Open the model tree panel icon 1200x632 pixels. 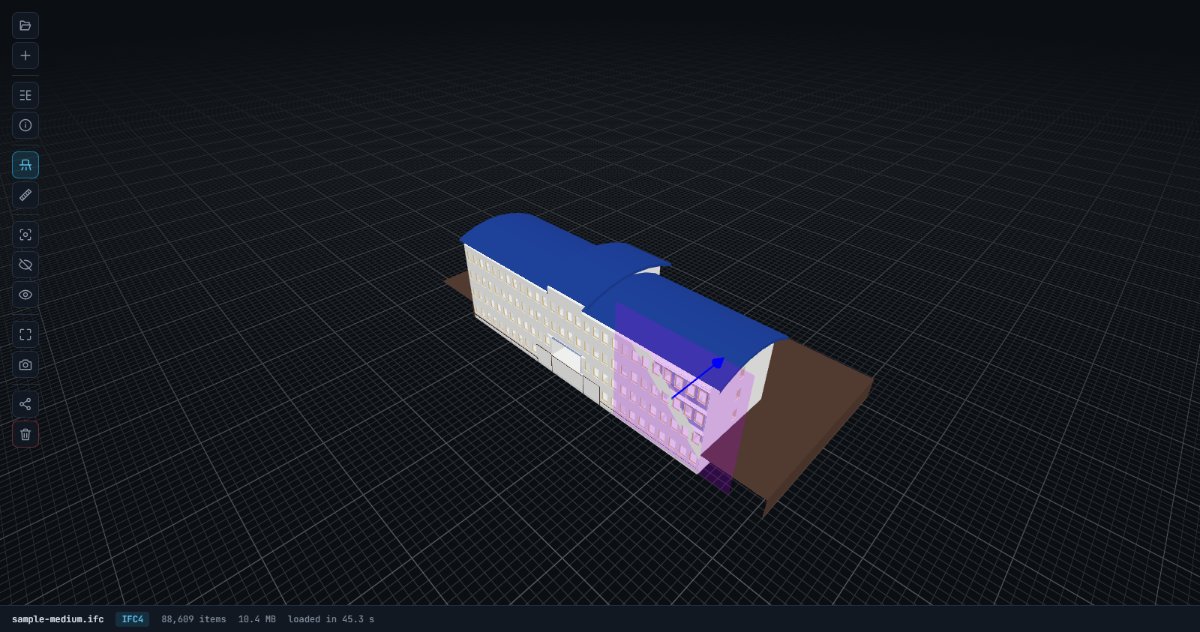click(25, 95)
